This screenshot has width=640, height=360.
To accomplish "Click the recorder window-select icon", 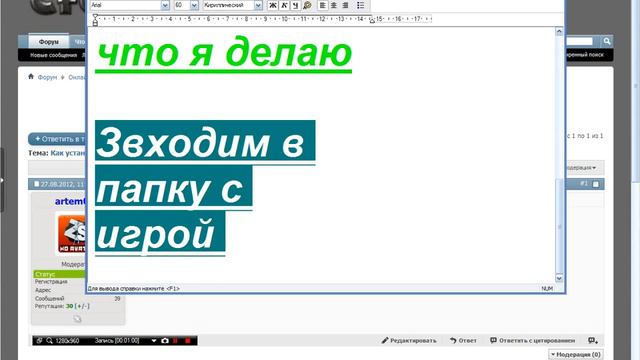I will [39, 340].
